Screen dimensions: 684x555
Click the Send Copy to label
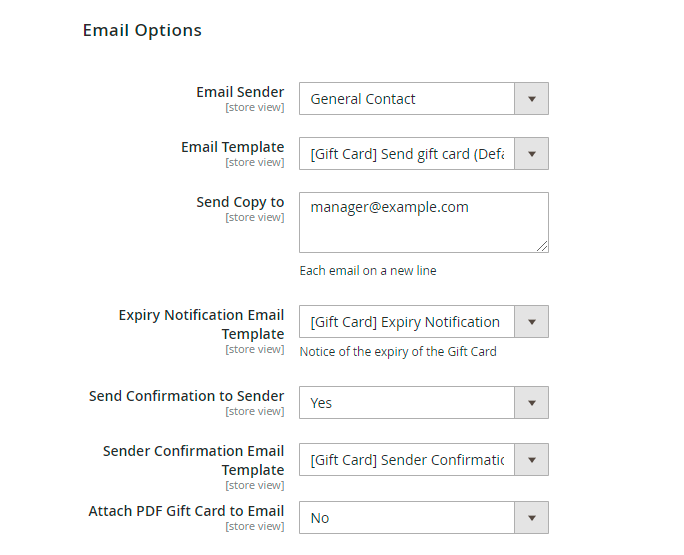[x=240, y=202]
